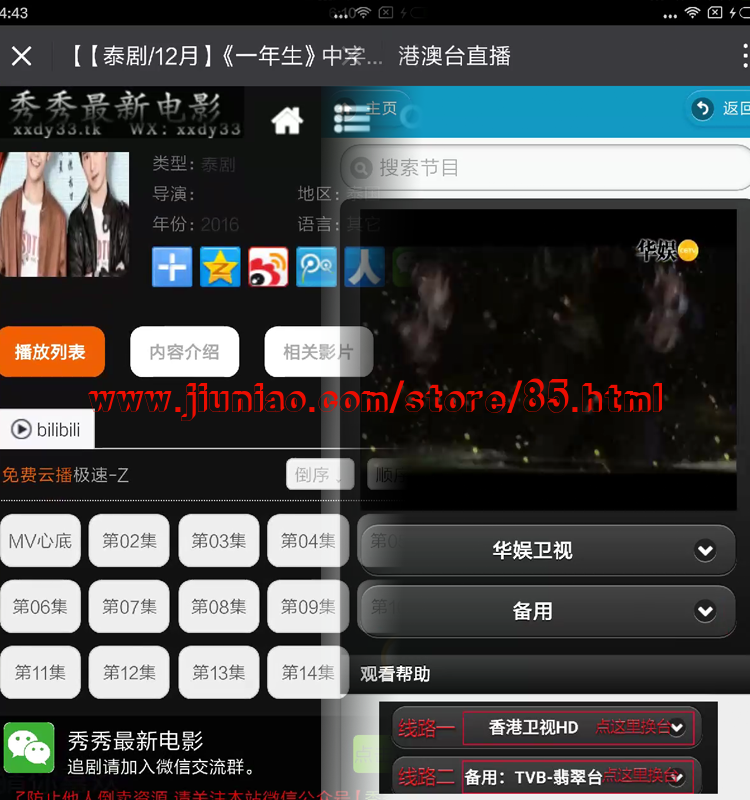750x800 pixels.
Task: Play episode 第13集
Action: (x=218, y=672)
